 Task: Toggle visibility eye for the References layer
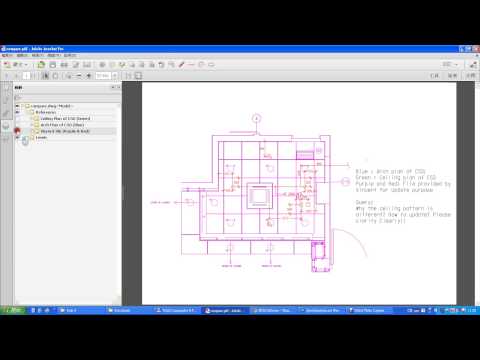point(17,112)
